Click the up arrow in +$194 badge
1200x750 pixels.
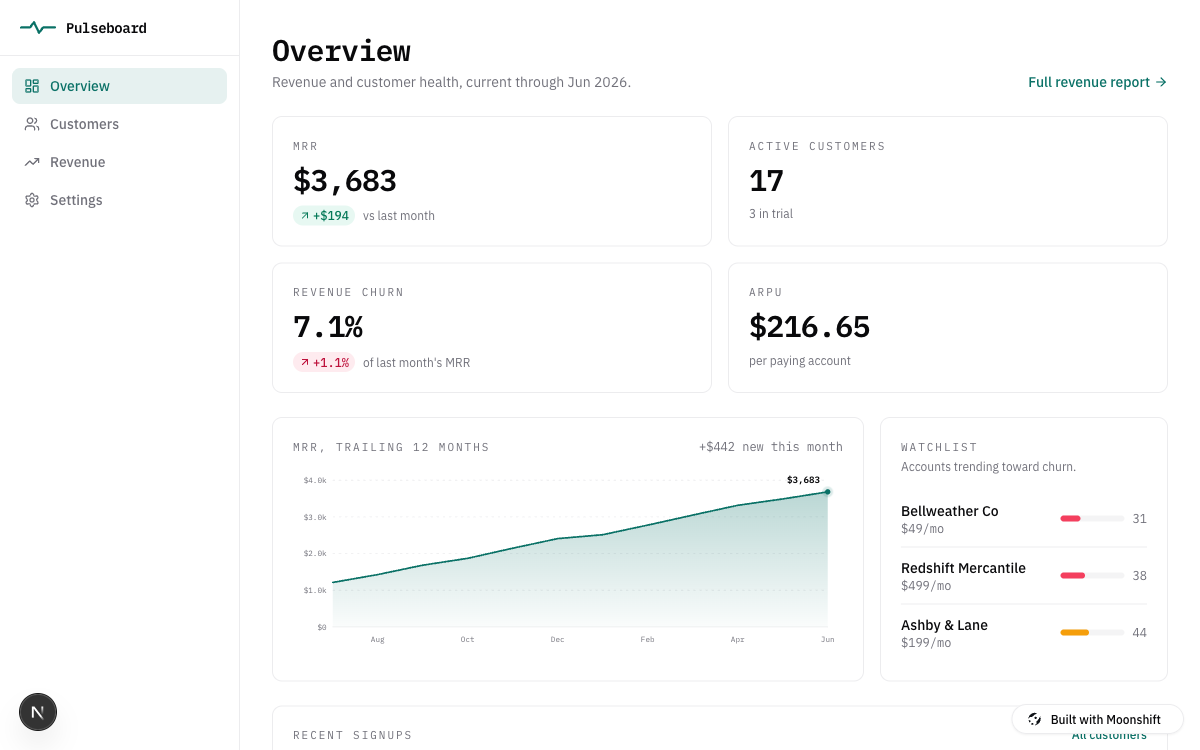305,216
